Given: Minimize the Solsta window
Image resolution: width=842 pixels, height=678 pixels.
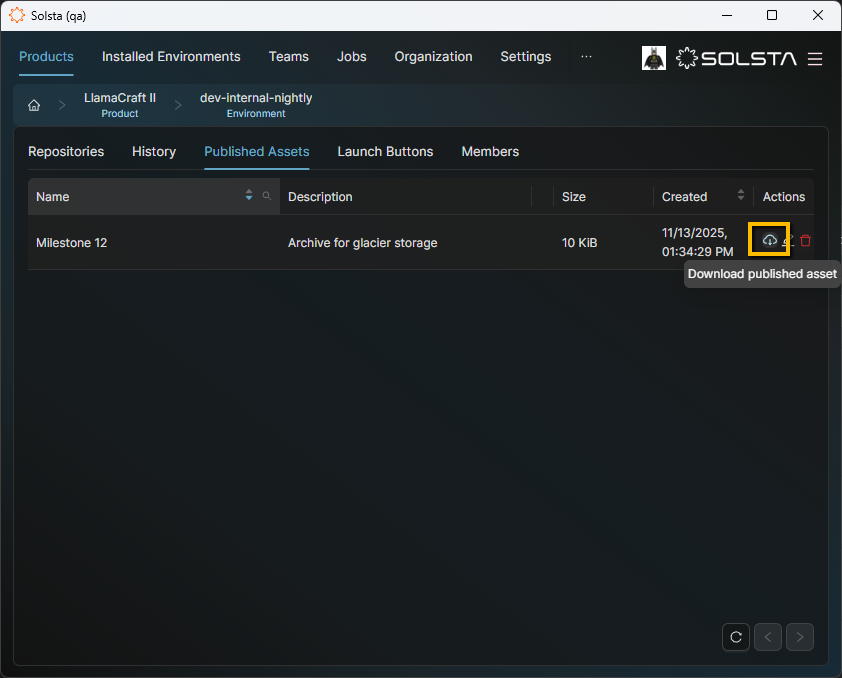Looking at the screenshot, I should (x=727, y=15).
